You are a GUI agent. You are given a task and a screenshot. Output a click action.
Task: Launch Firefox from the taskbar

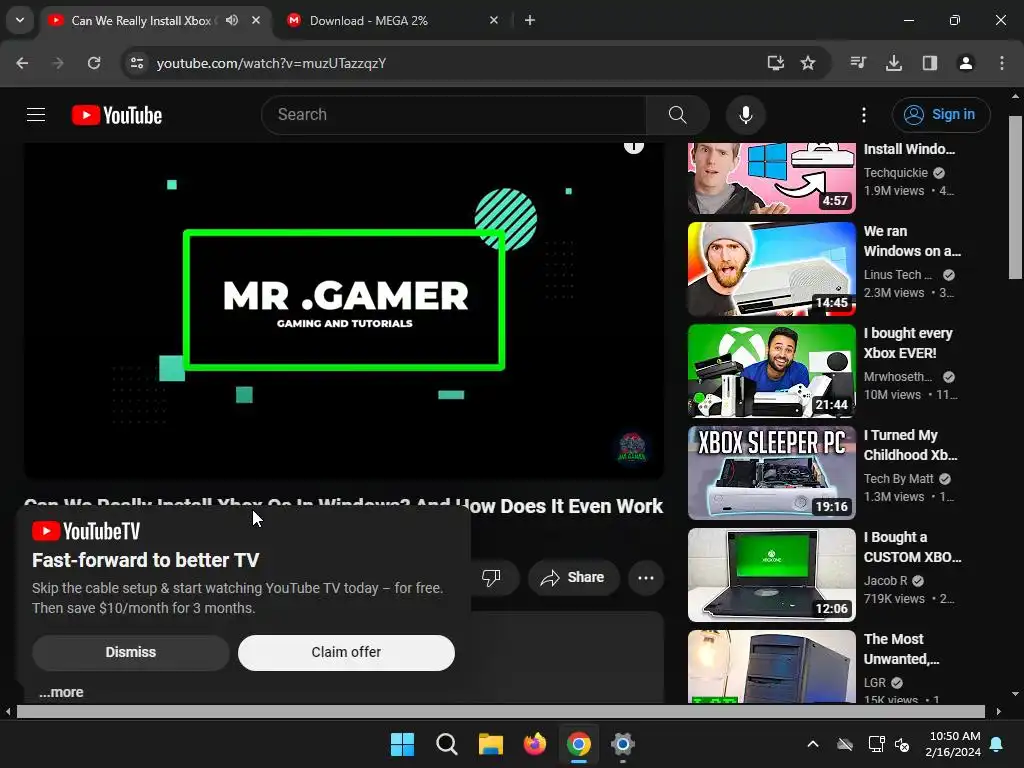[x=535, y=744]
